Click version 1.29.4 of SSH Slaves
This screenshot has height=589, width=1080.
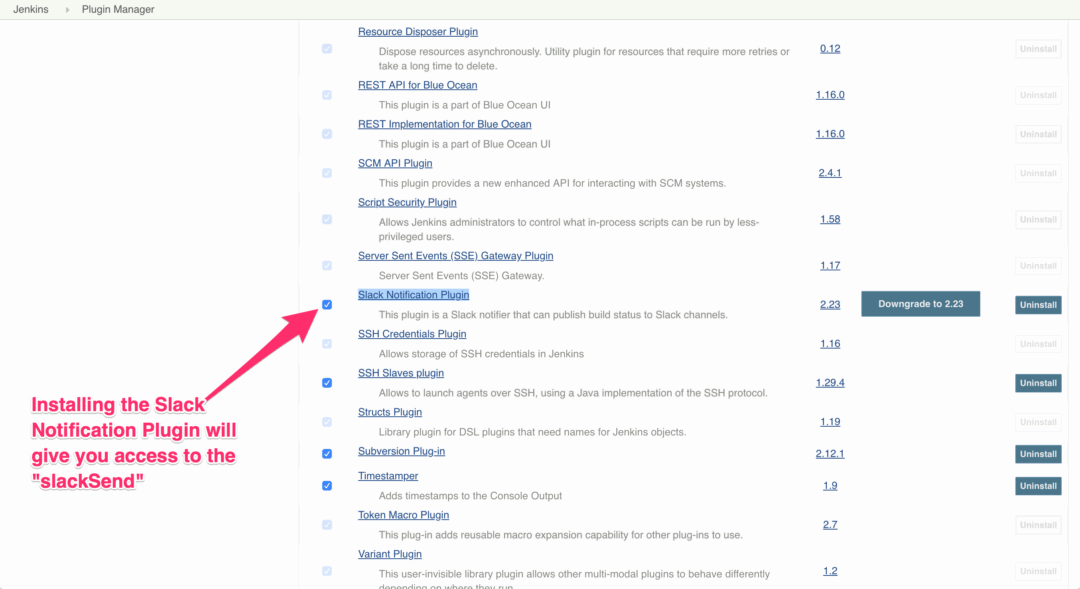click(830, 383)
